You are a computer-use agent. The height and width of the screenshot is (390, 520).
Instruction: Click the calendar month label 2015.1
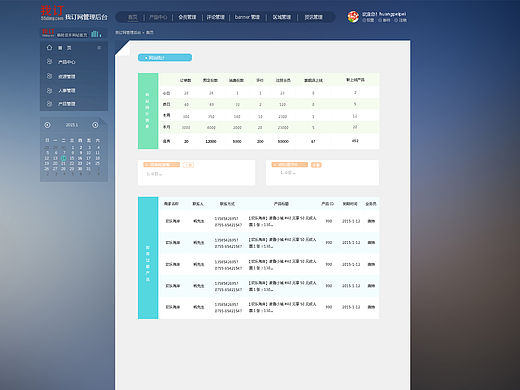click(72, 125)
